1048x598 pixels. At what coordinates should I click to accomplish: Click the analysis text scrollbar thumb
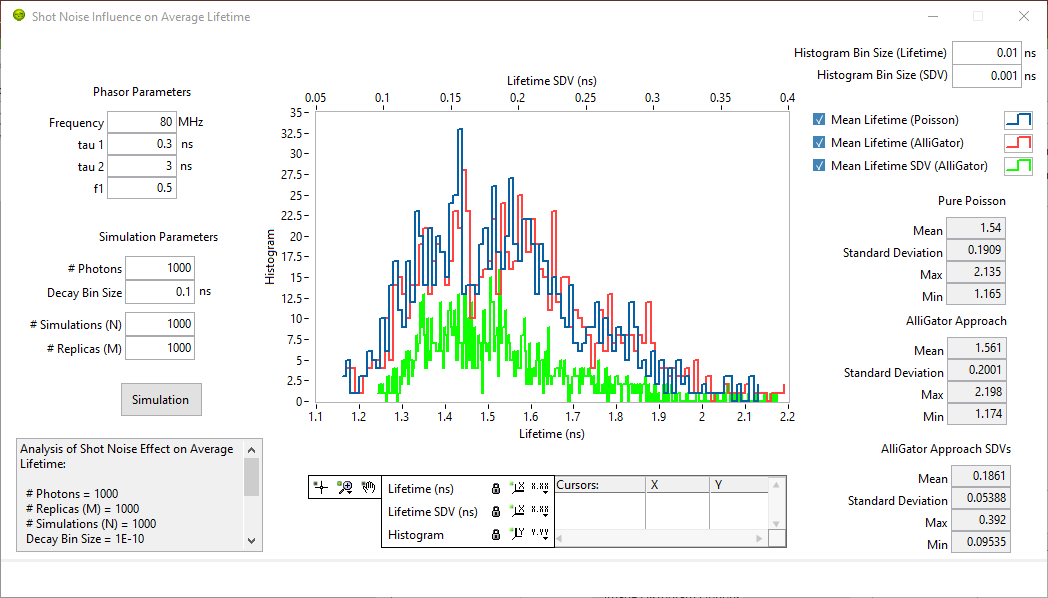(251, 476)
